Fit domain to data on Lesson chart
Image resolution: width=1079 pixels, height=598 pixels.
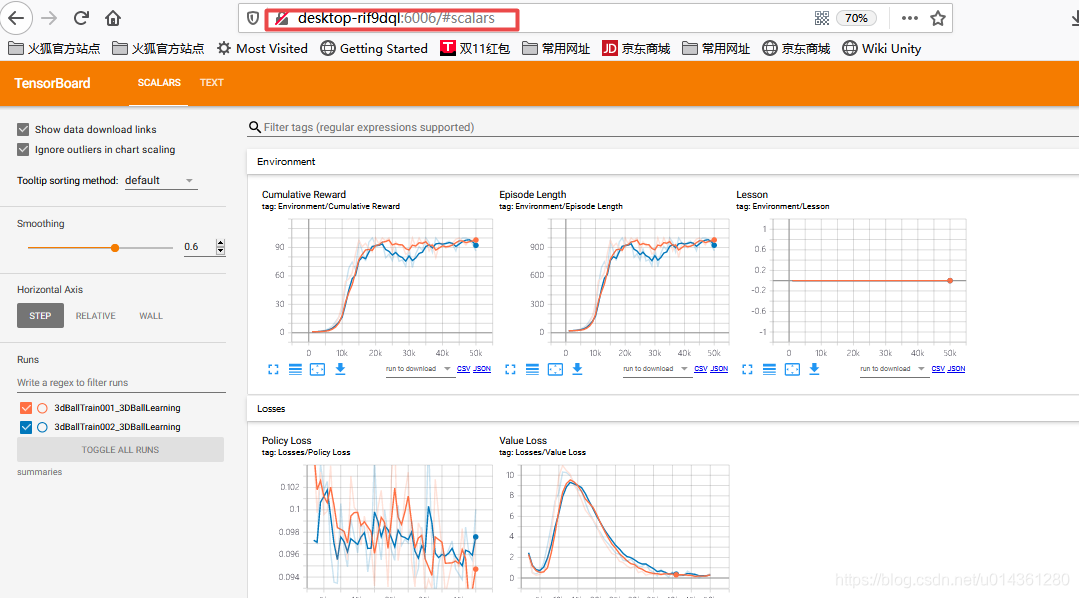click(792, 370)
